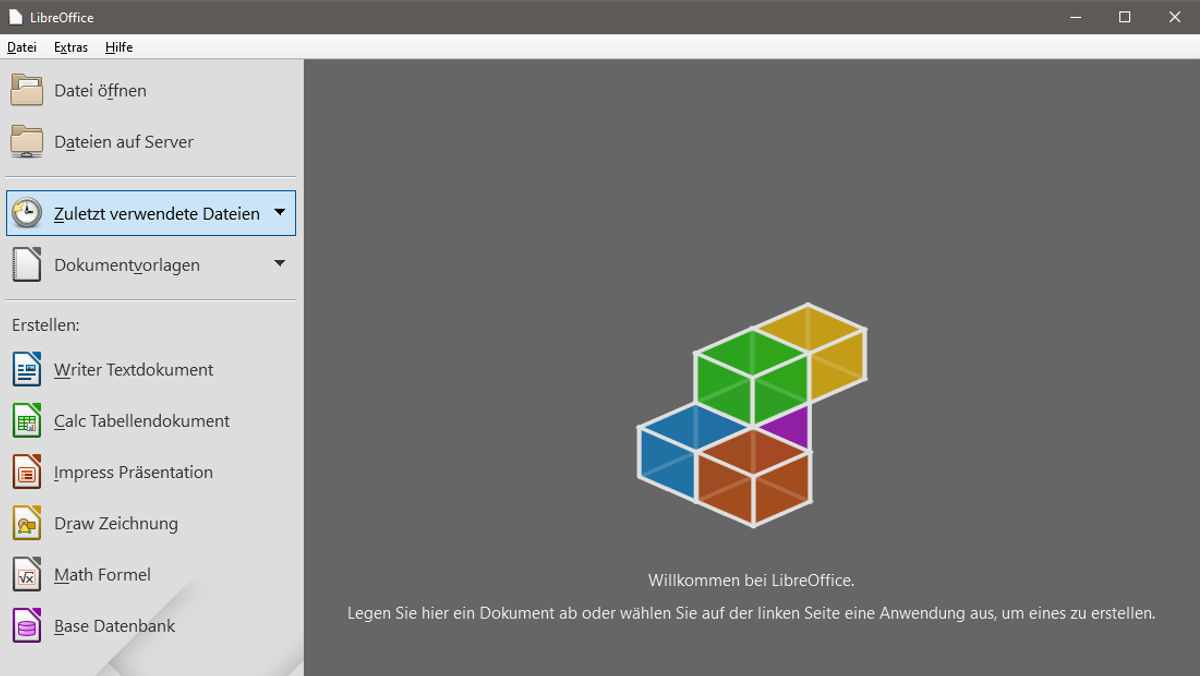1200x676 pixels.
Task: Open the Extras menu
Action: pos(71,47)
